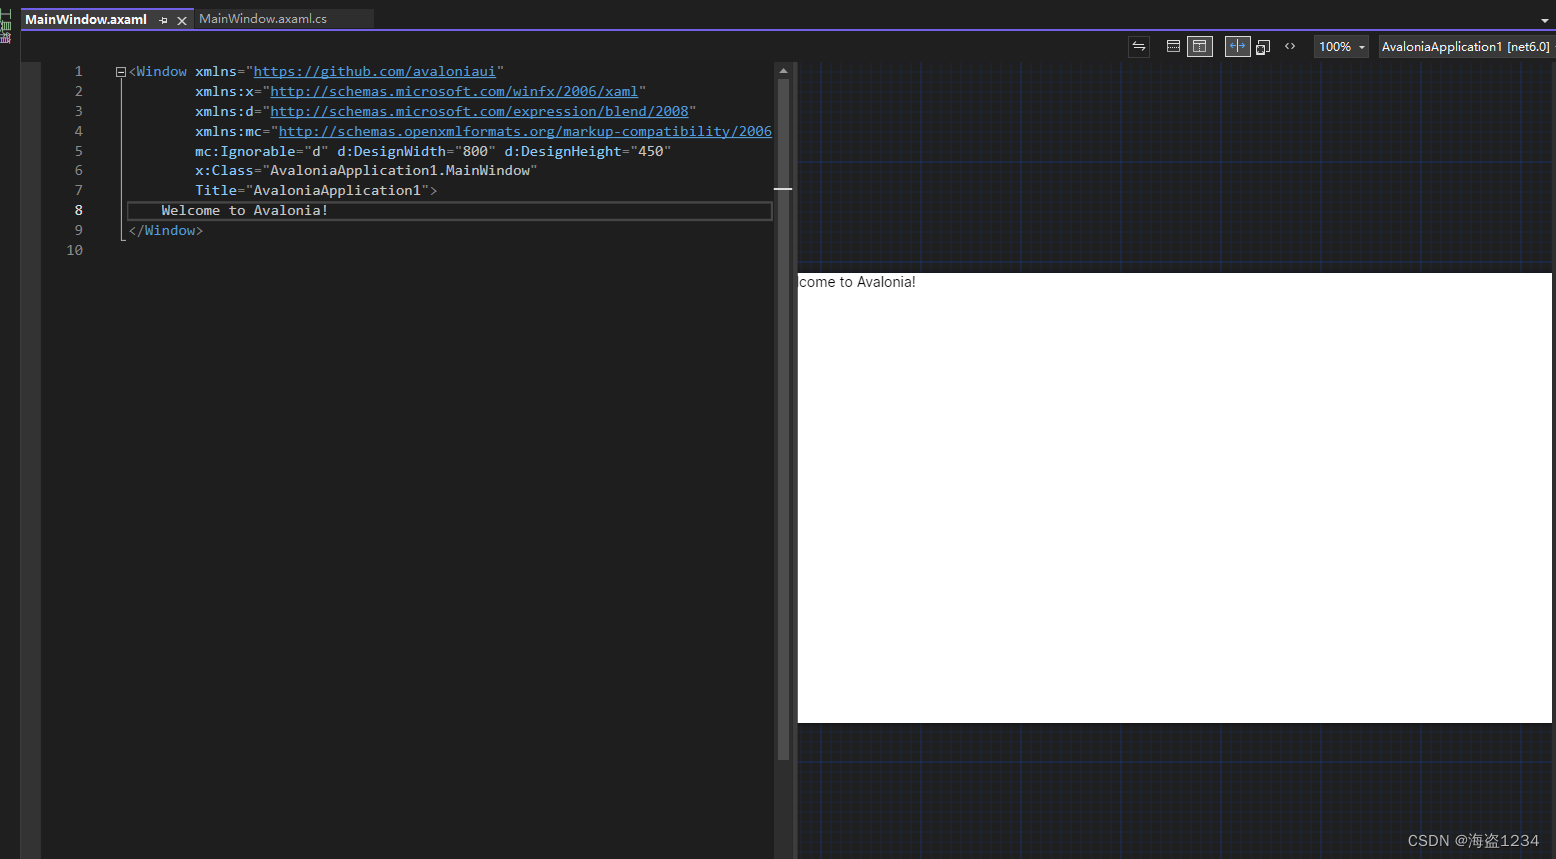Click line number 10 in the gutter
1556x859 pixels.
[x=74, y=250]
